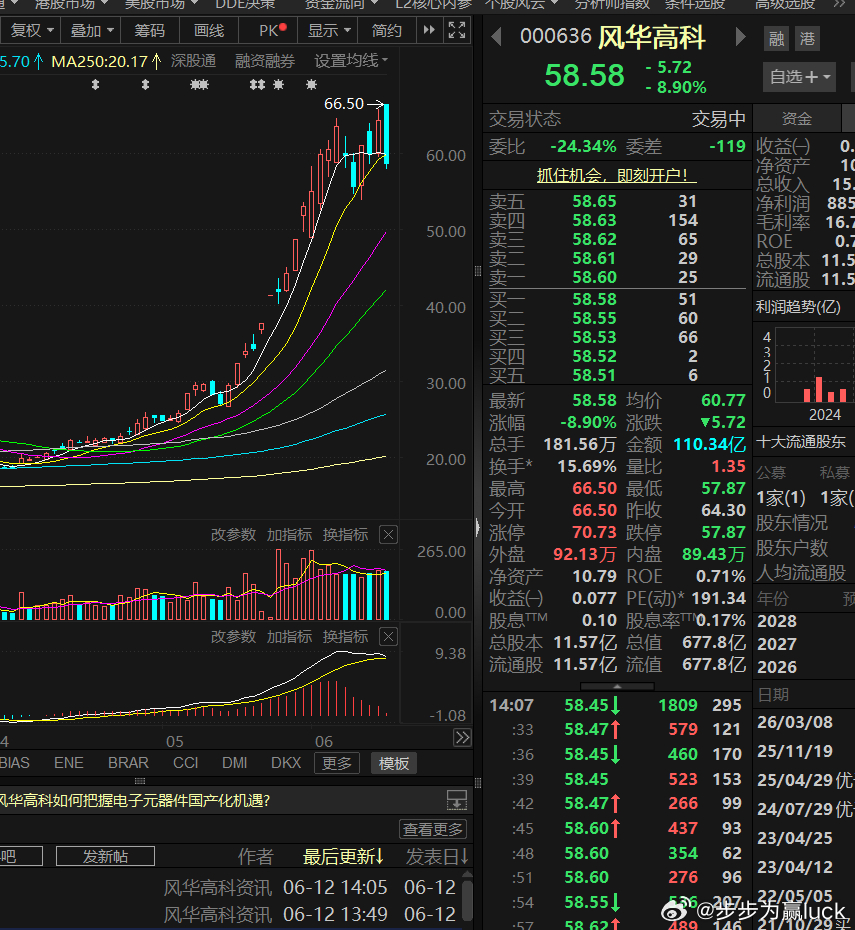Click 改参数 in volume panel

point(234,535)
